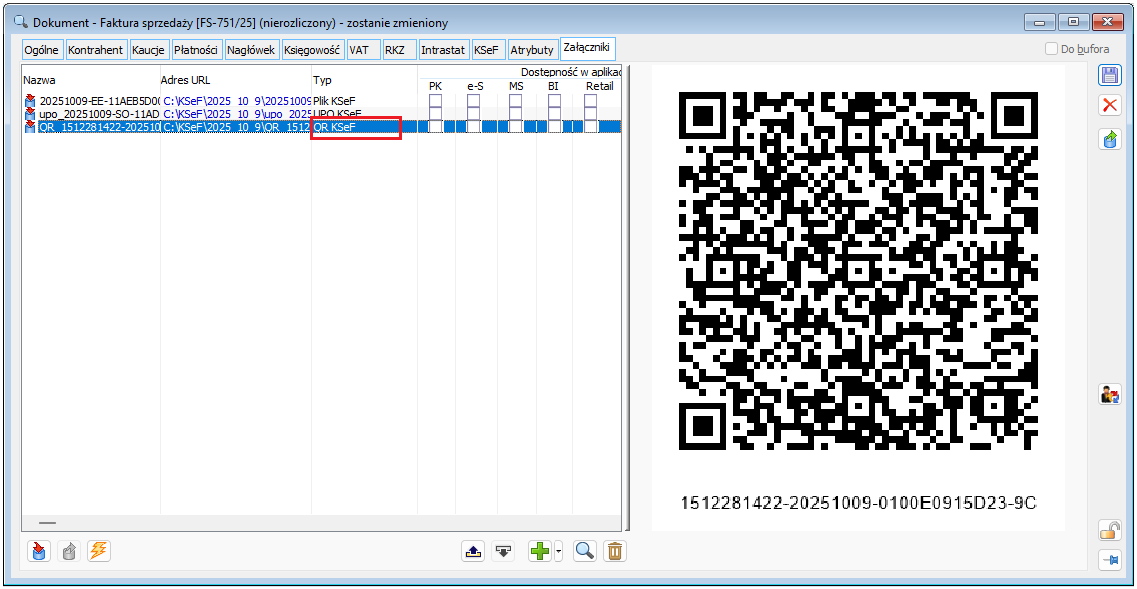
Task: Select attachment QR_1512281422-202510 file name
Action: point(99,126)
